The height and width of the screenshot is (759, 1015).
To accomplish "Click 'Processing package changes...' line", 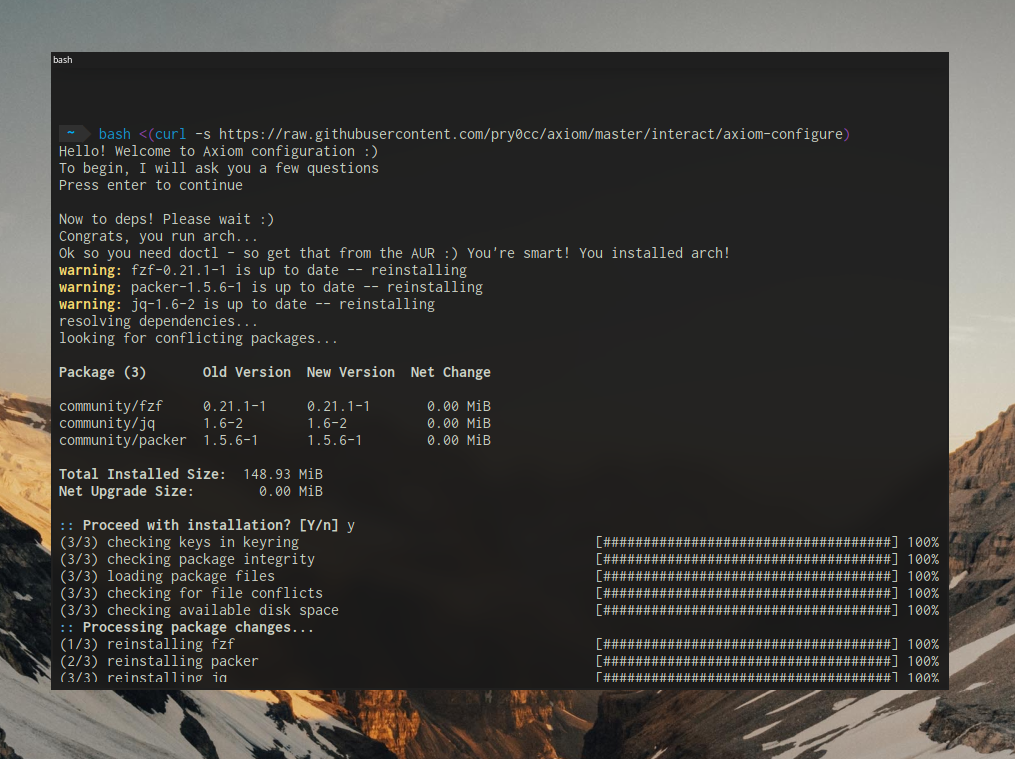I will (198, 627).
